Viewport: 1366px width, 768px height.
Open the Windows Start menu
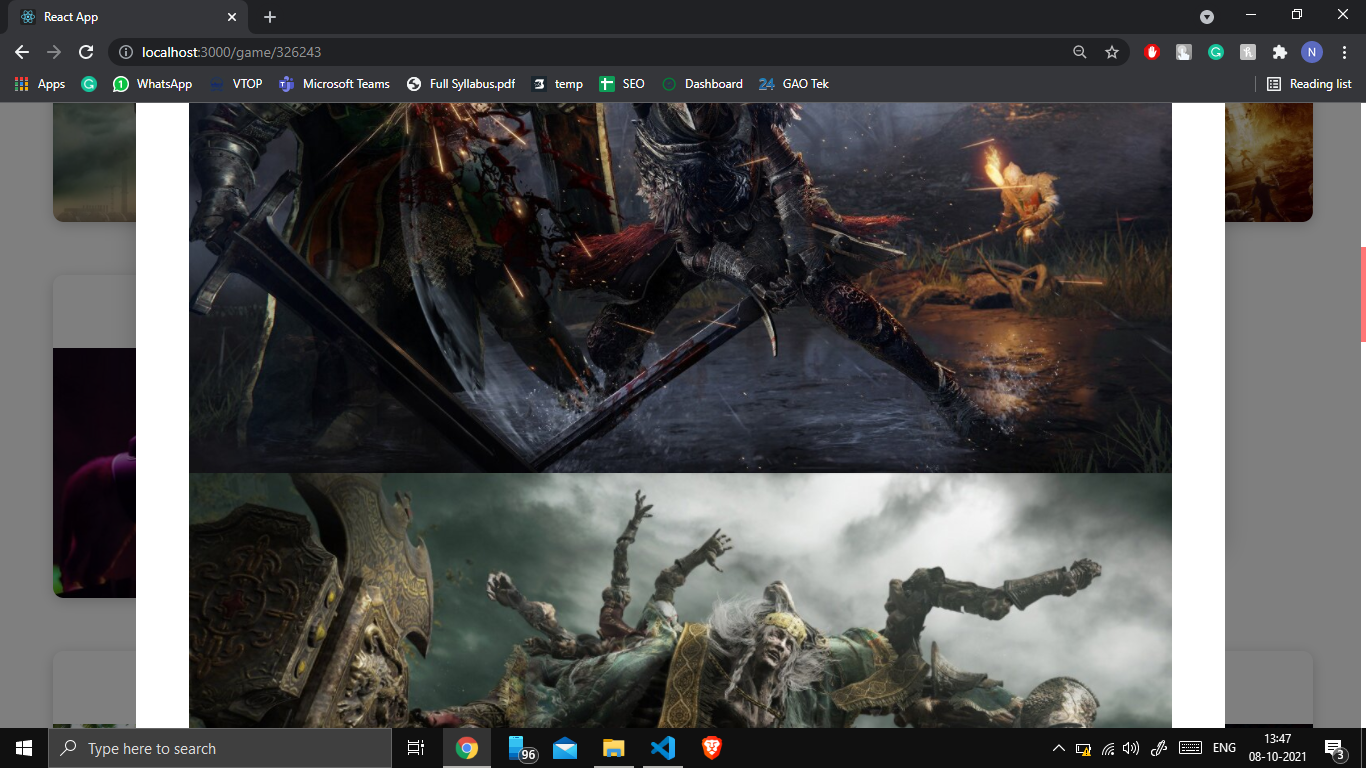pyautogui.click(x=24, y=748)
